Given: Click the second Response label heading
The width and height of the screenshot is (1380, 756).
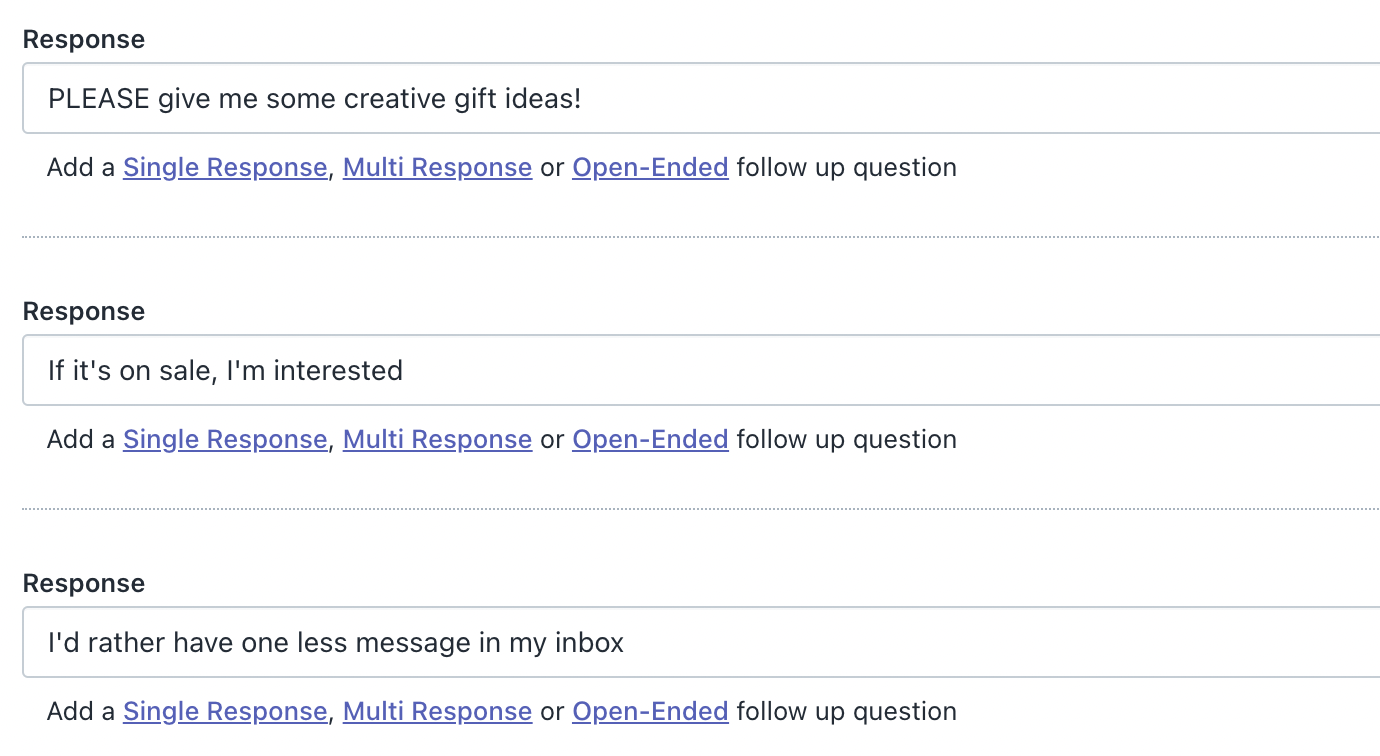Looking at the screenshot, I should (83, 311).
